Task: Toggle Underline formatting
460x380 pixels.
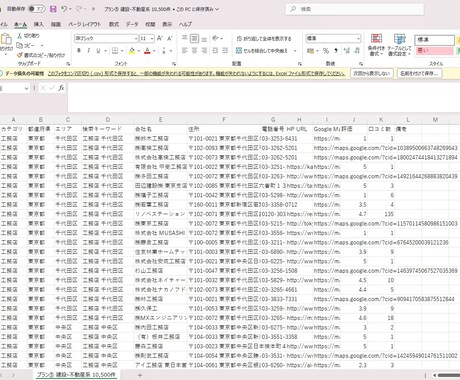Action: [x=98, y=51]
